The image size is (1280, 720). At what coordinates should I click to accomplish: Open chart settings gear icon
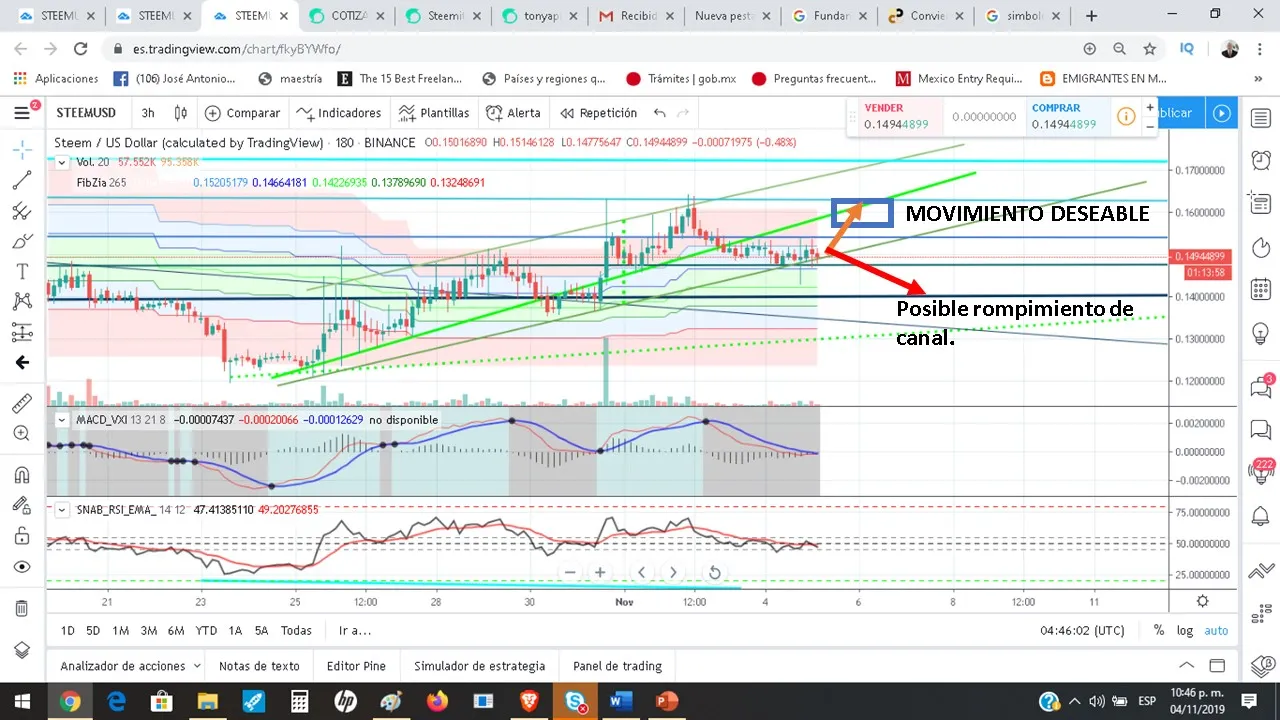1202,601
